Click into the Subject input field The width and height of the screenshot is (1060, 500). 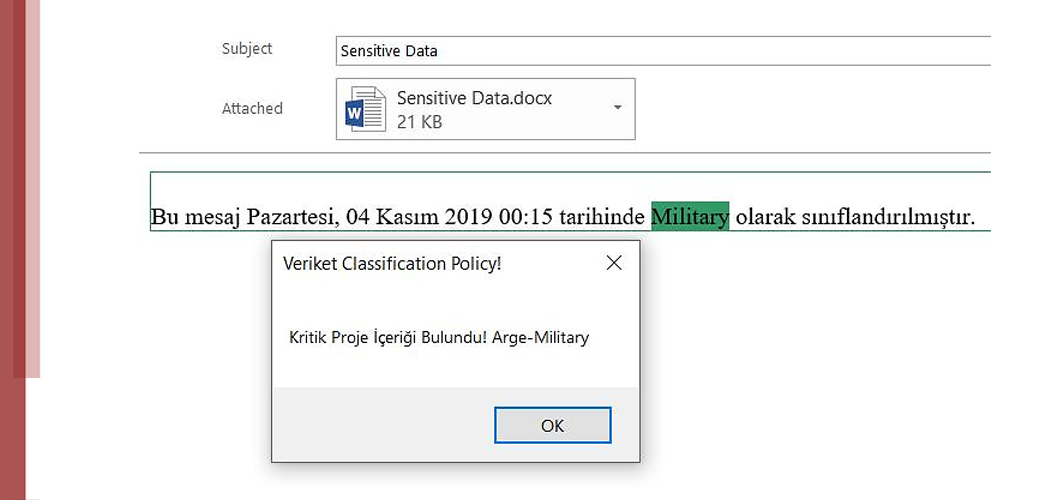tap(660, 50)
